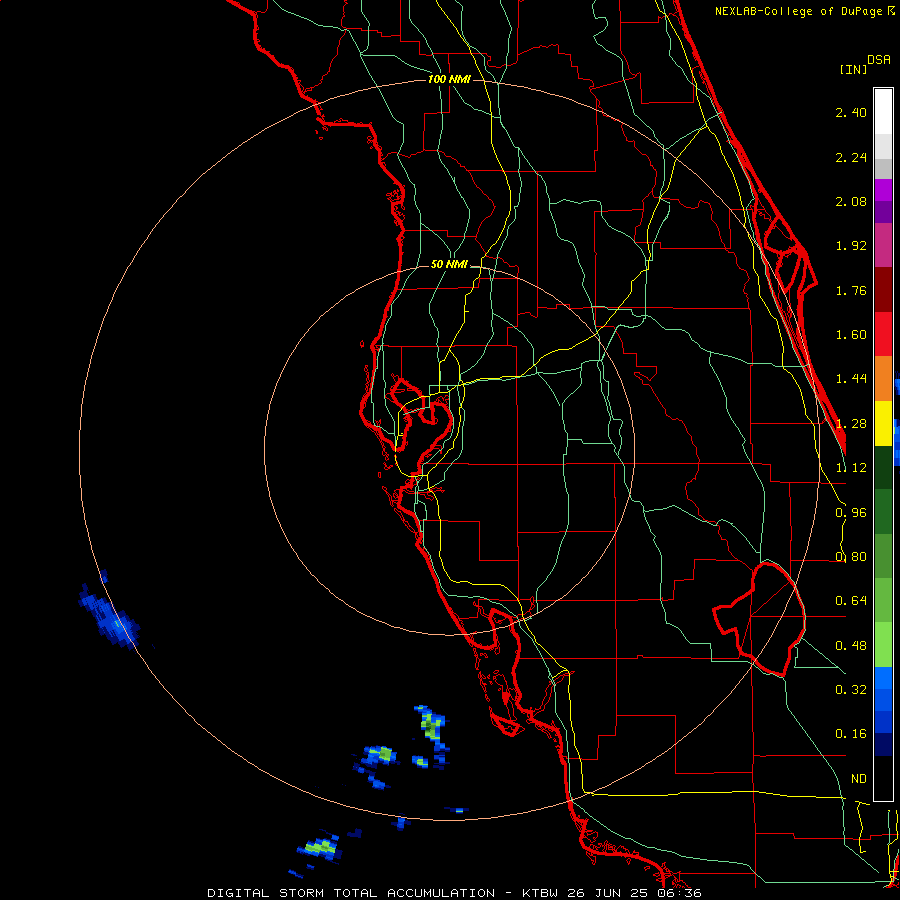Click the 100 NMI range ring label

tap(449, 79)
